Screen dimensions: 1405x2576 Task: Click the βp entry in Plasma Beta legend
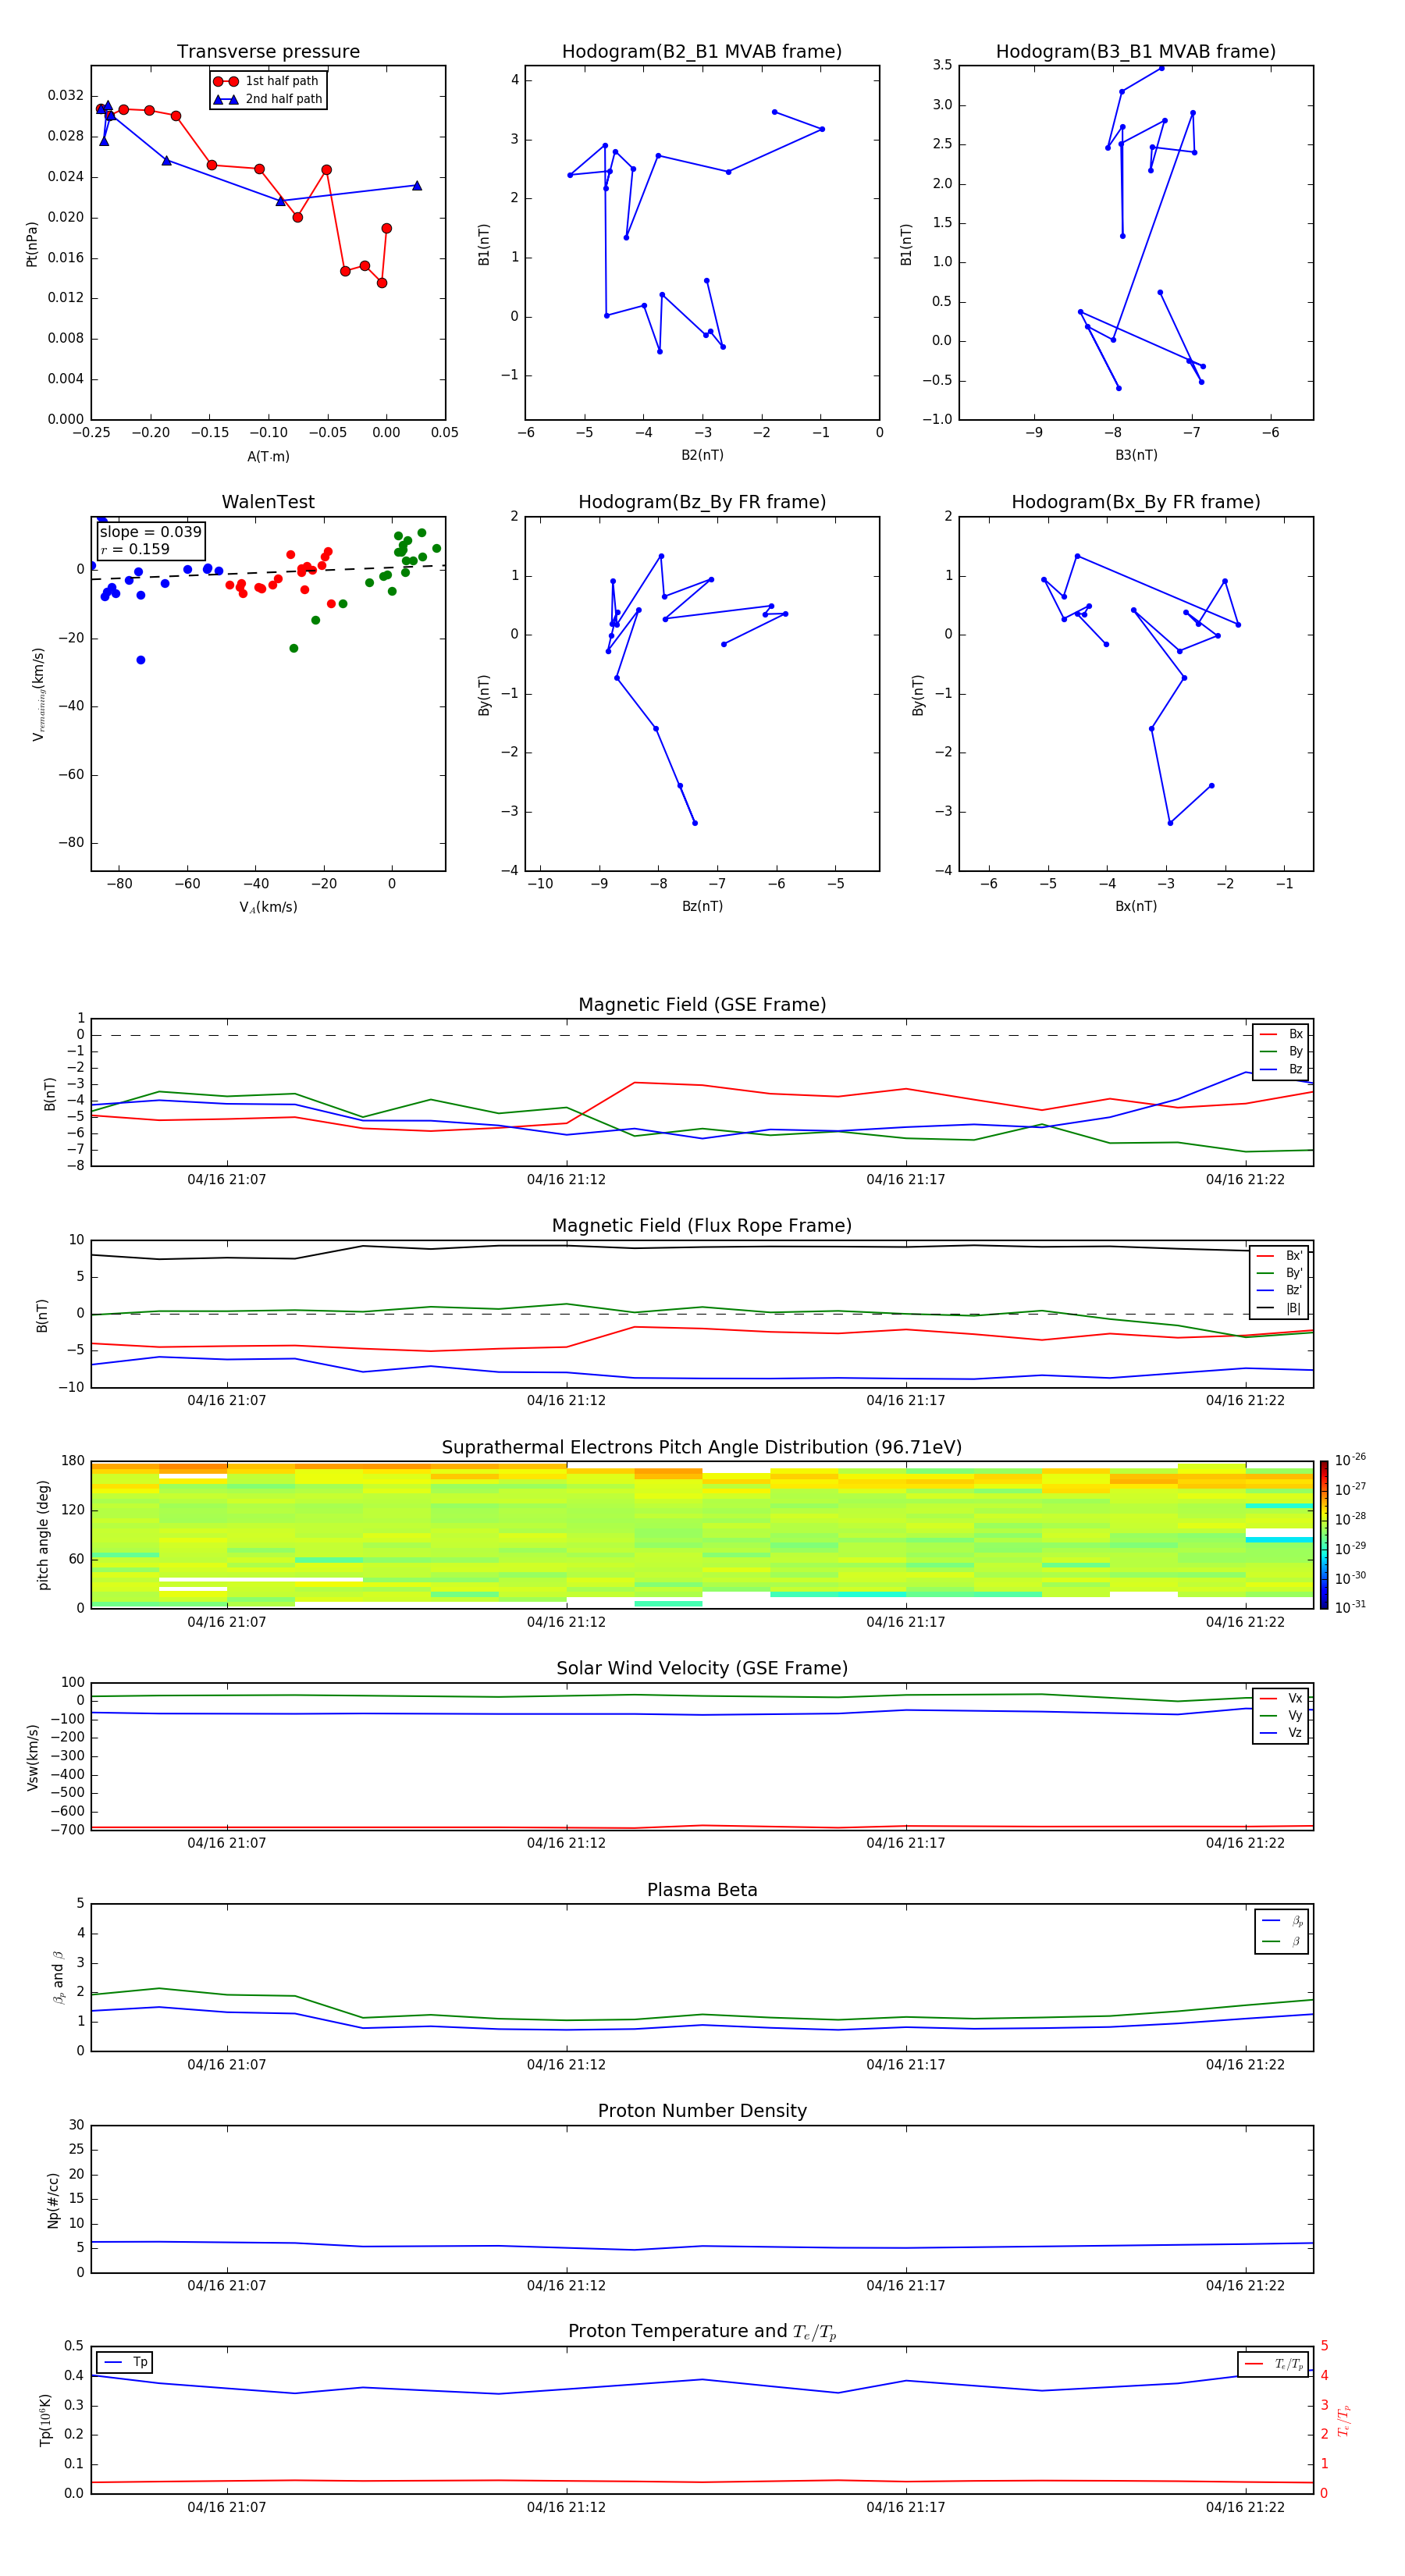[1282, 1921]
